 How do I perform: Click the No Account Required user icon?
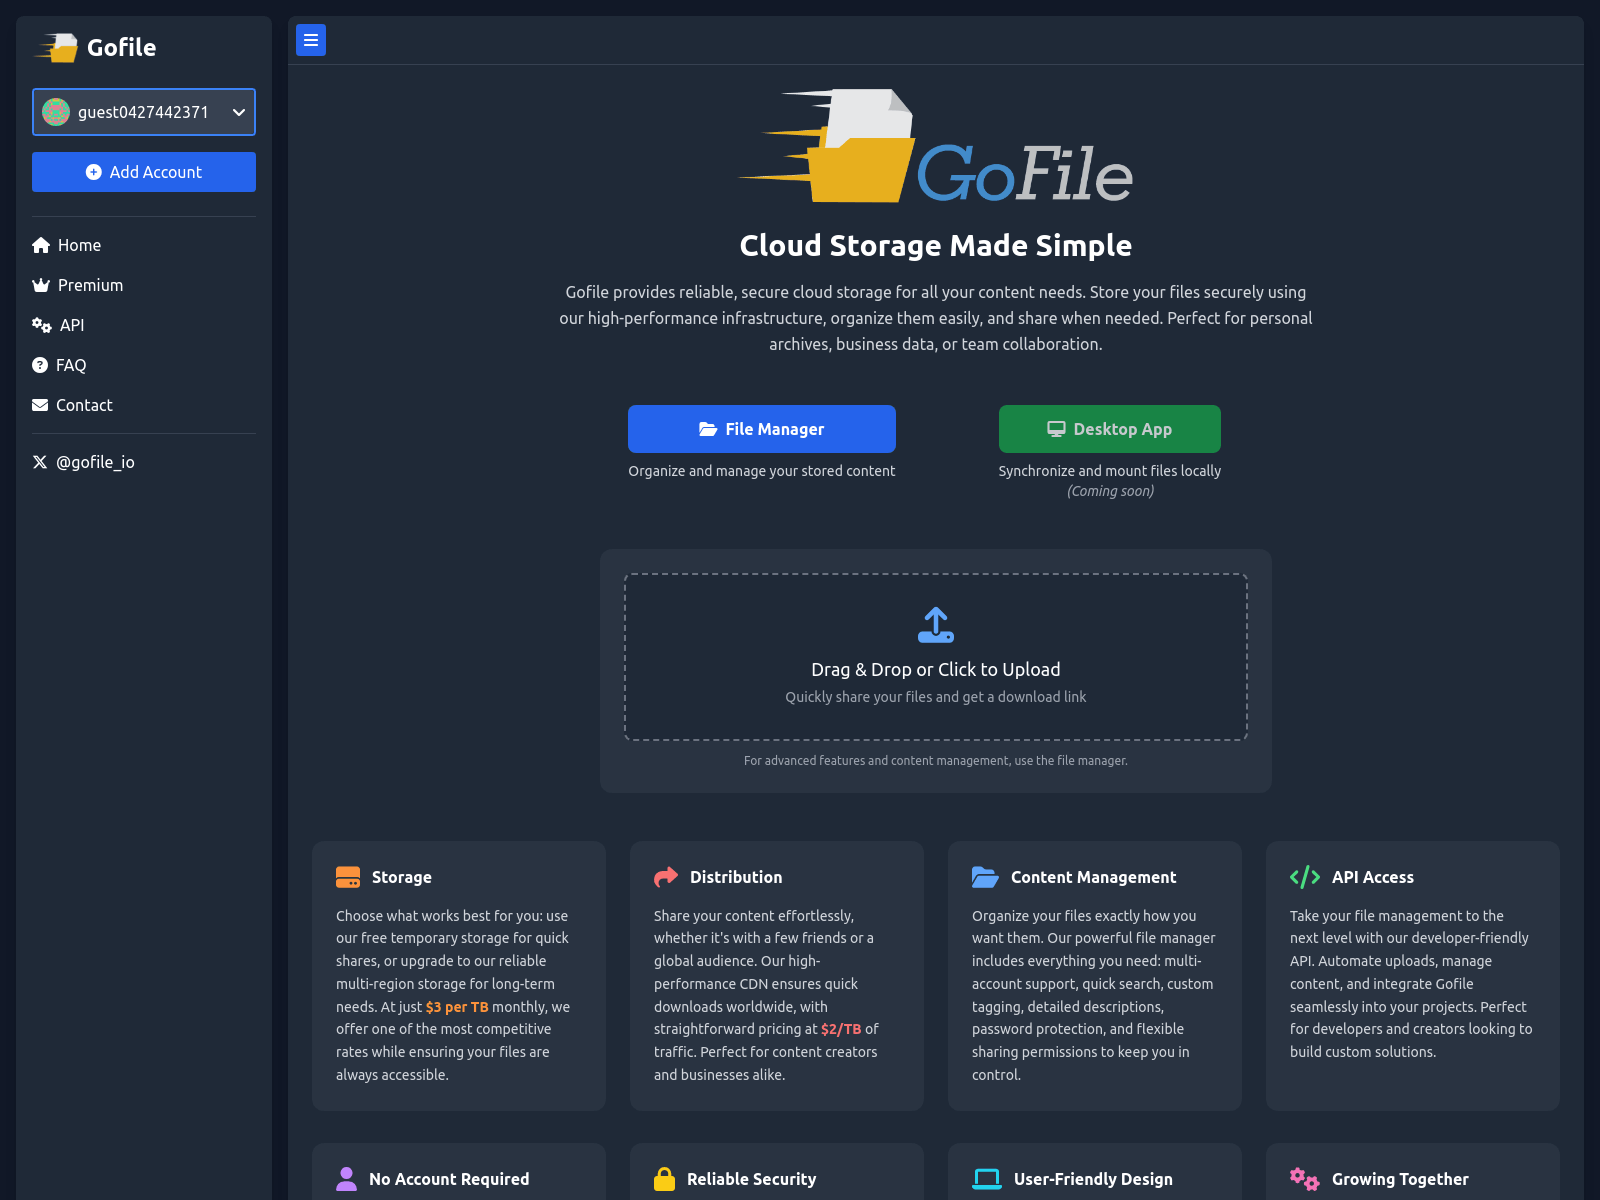click(346, 1179)
